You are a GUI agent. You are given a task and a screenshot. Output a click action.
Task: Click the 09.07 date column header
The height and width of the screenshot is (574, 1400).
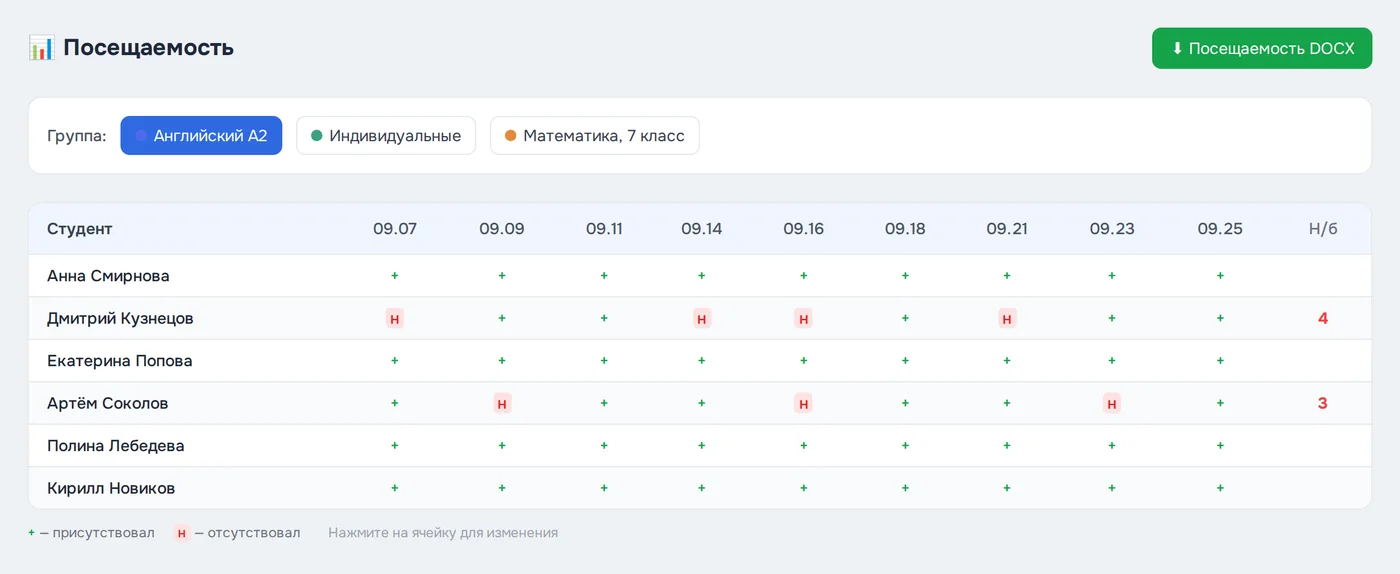395,229
